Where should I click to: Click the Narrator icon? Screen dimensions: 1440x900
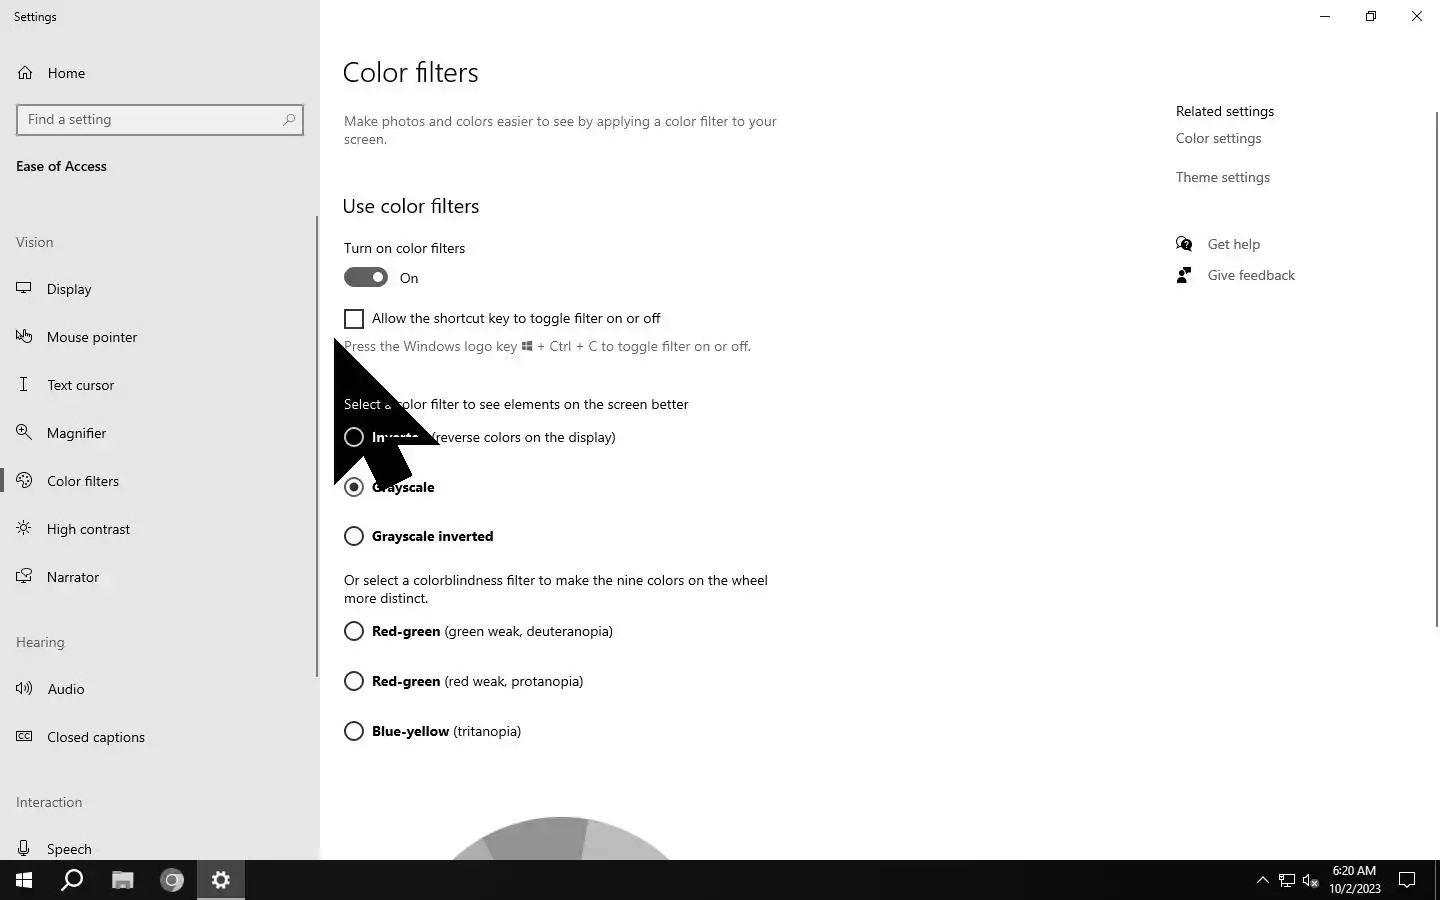pos(24,576)
